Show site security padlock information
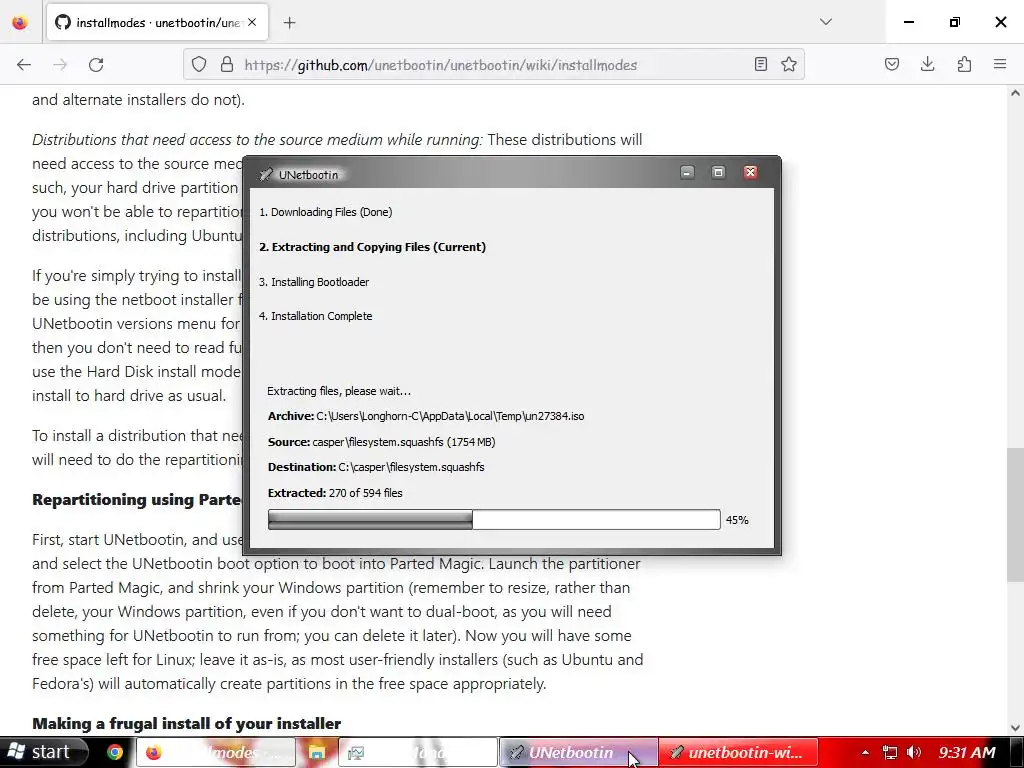 pyautogui.click(x=227, y=65)
